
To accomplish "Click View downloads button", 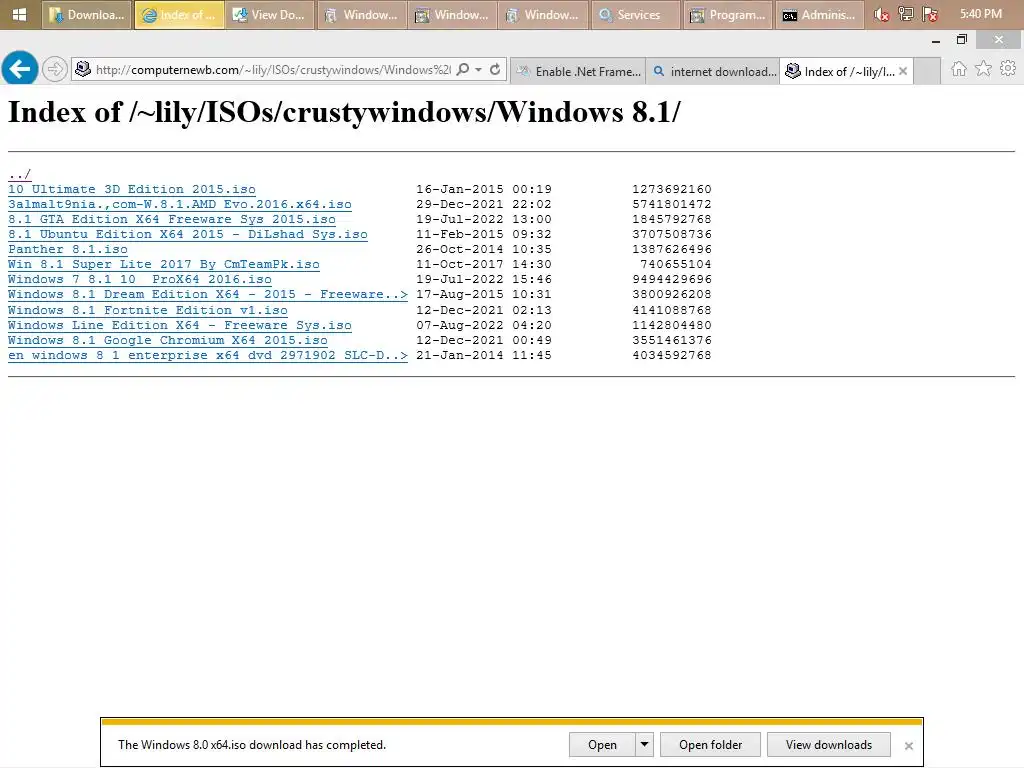I will pyautogui.click(x=829, y=744).
